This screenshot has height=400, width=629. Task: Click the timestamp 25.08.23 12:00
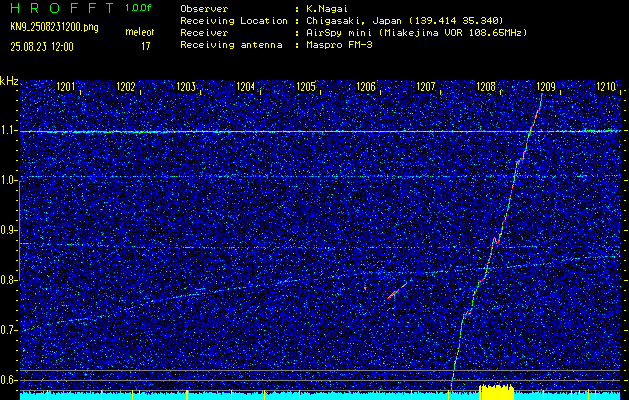(x=42, y=47)
